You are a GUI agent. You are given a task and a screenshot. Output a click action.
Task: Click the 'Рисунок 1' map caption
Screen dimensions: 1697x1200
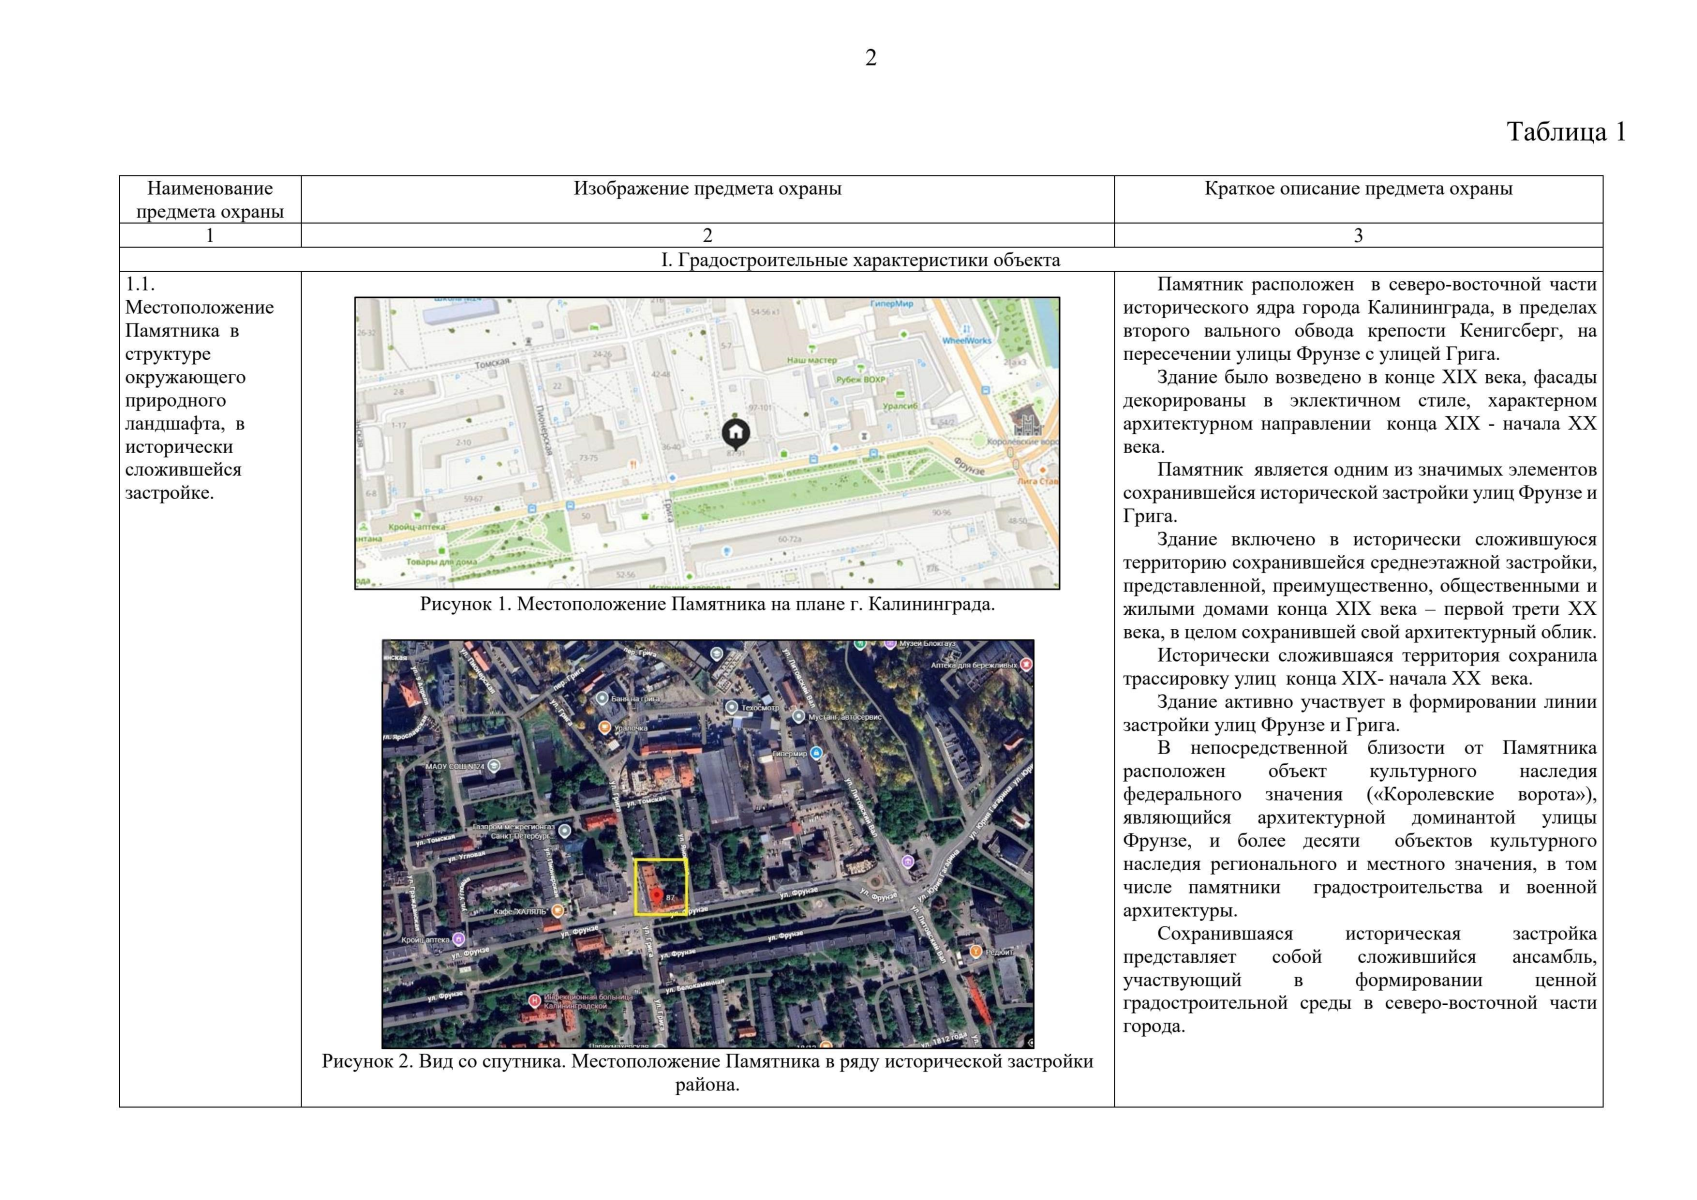coord(707,604)
